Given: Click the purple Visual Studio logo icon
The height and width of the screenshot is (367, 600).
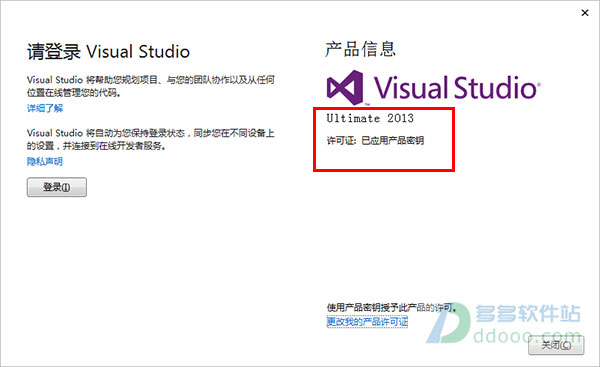Looking at the screenshot, I should 345,87.
